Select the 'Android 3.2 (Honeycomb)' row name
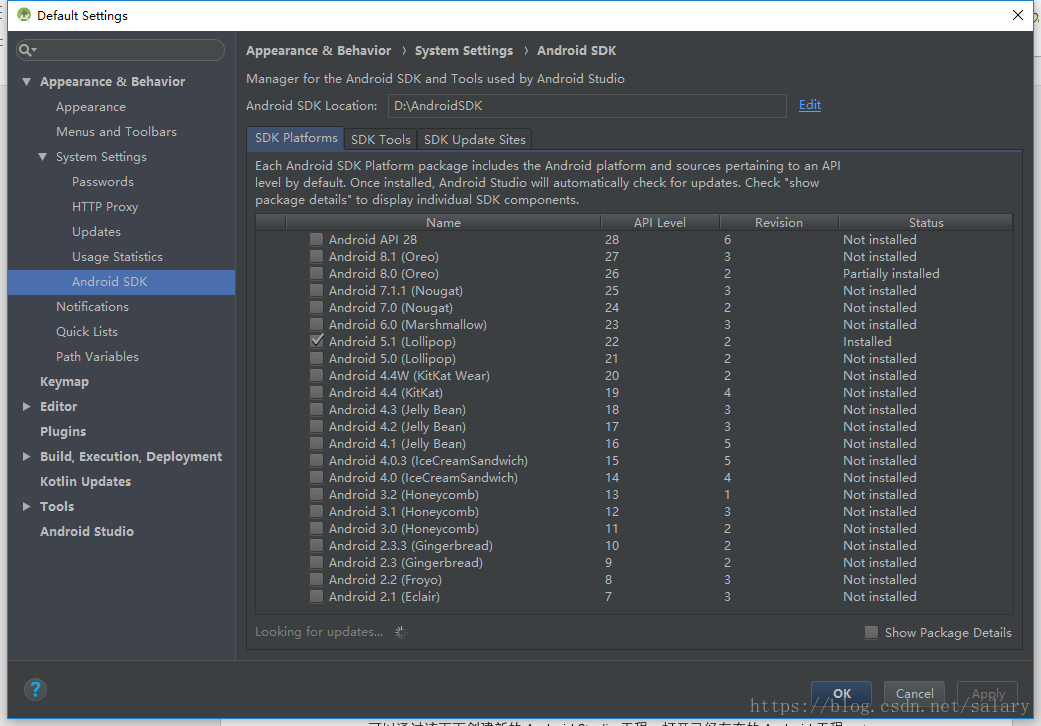Viewport: 1041px width, 726px height. [x=404, y=494]
